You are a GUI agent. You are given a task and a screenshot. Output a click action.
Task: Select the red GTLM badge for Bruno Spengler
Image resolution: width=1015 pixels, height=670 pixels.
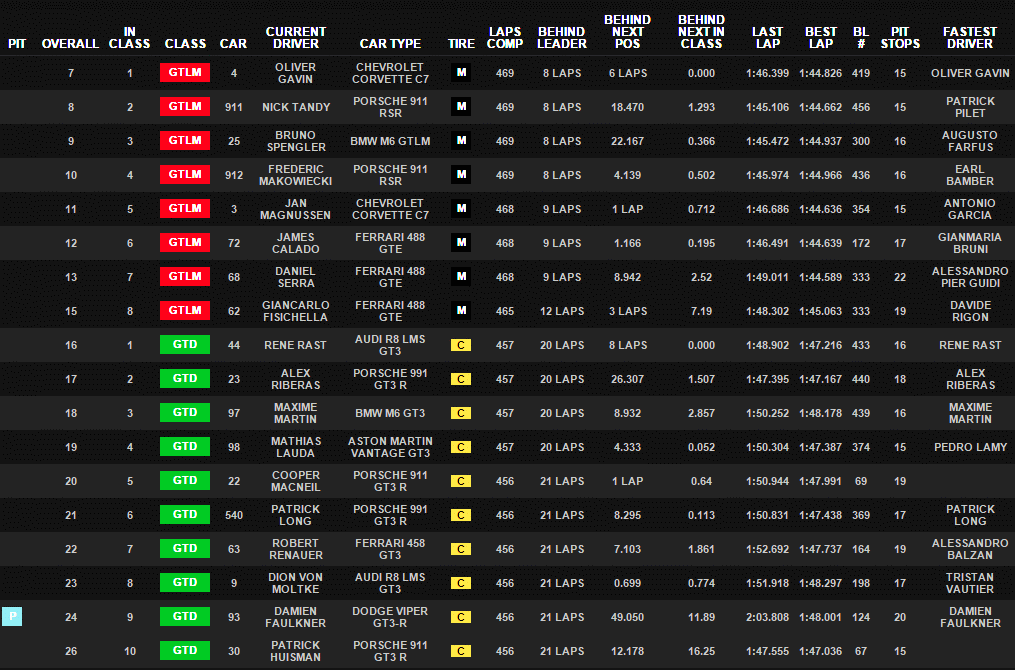point(185,141)
